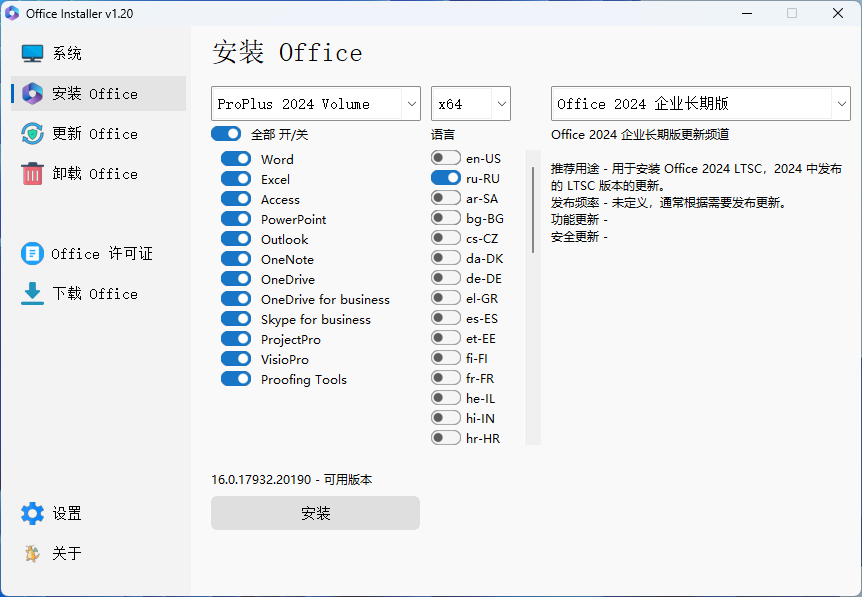The image size is (862, 597).
Task: Click the language list scrollbar thumb
Action: (x=533, y=210)
